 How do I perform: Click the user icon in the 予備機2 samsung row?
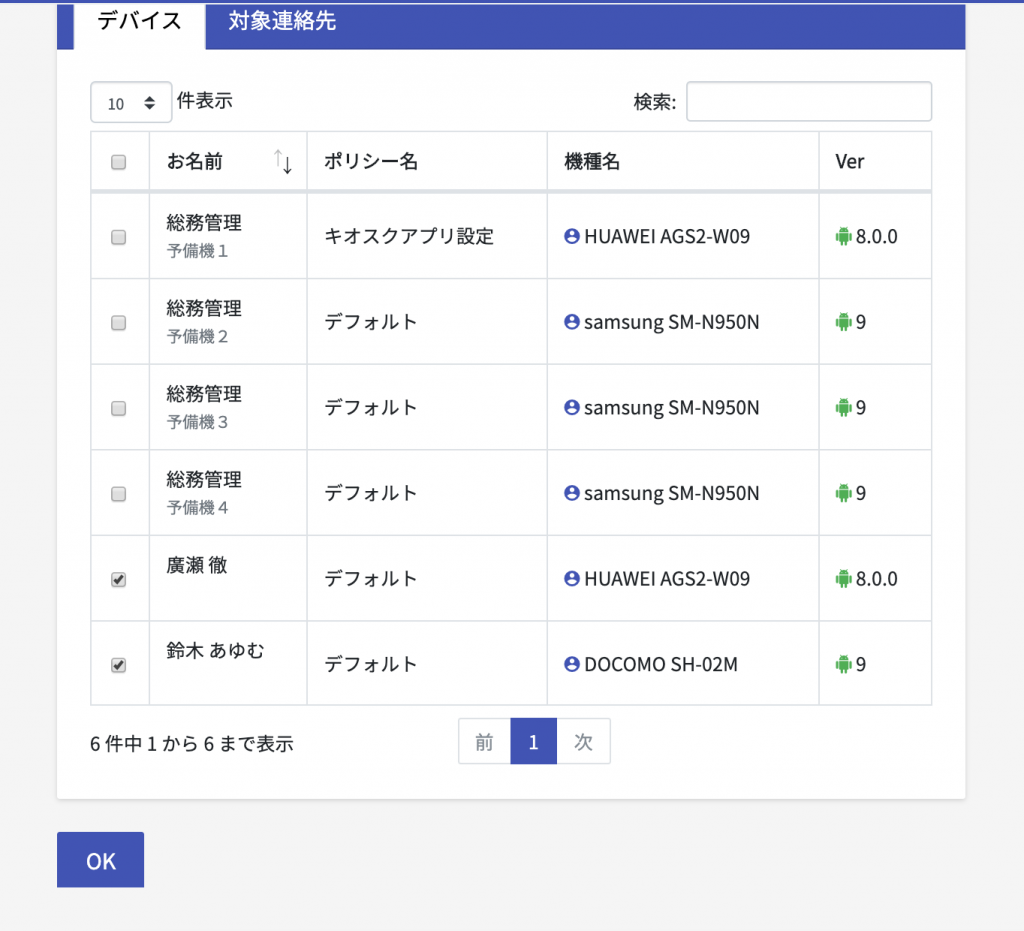[572, 322]
